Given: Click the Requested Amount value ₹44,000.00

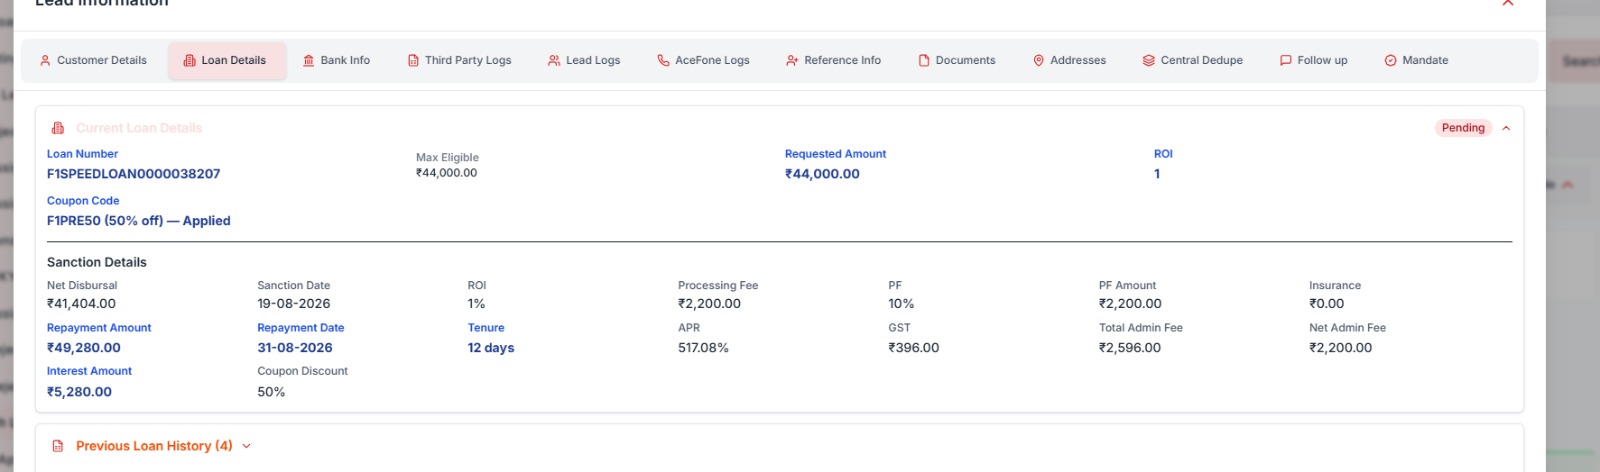Looking at the screenshot, I should 822,174.
